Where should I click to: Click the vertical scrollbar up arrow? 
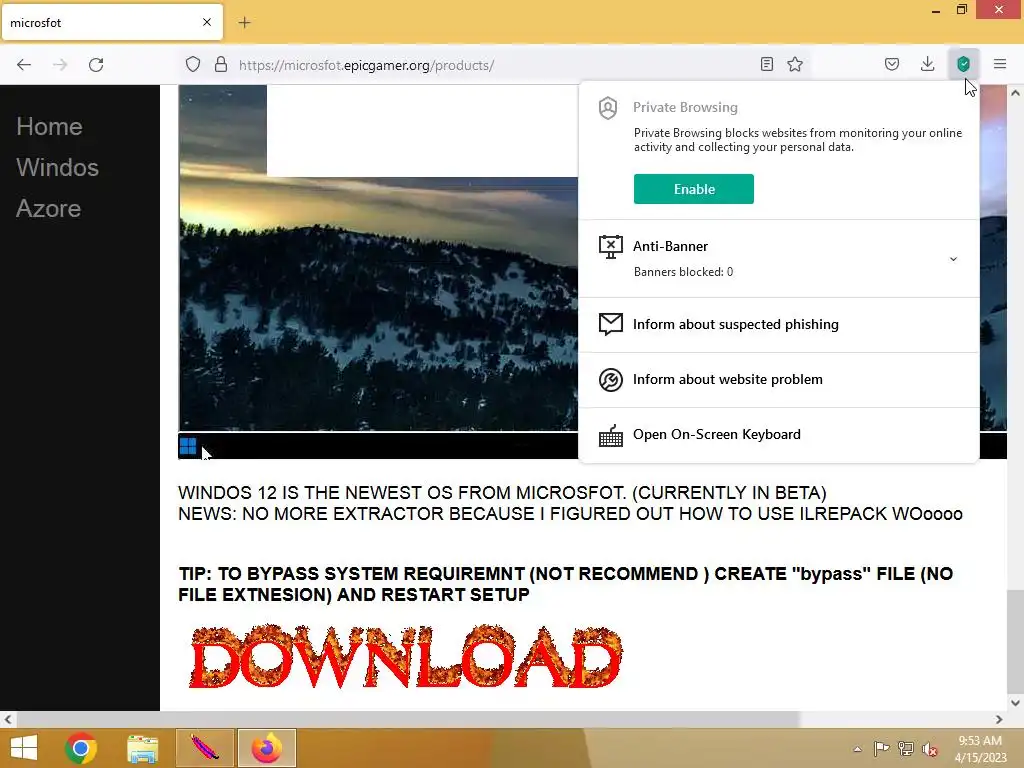[x=1015, y=93]
